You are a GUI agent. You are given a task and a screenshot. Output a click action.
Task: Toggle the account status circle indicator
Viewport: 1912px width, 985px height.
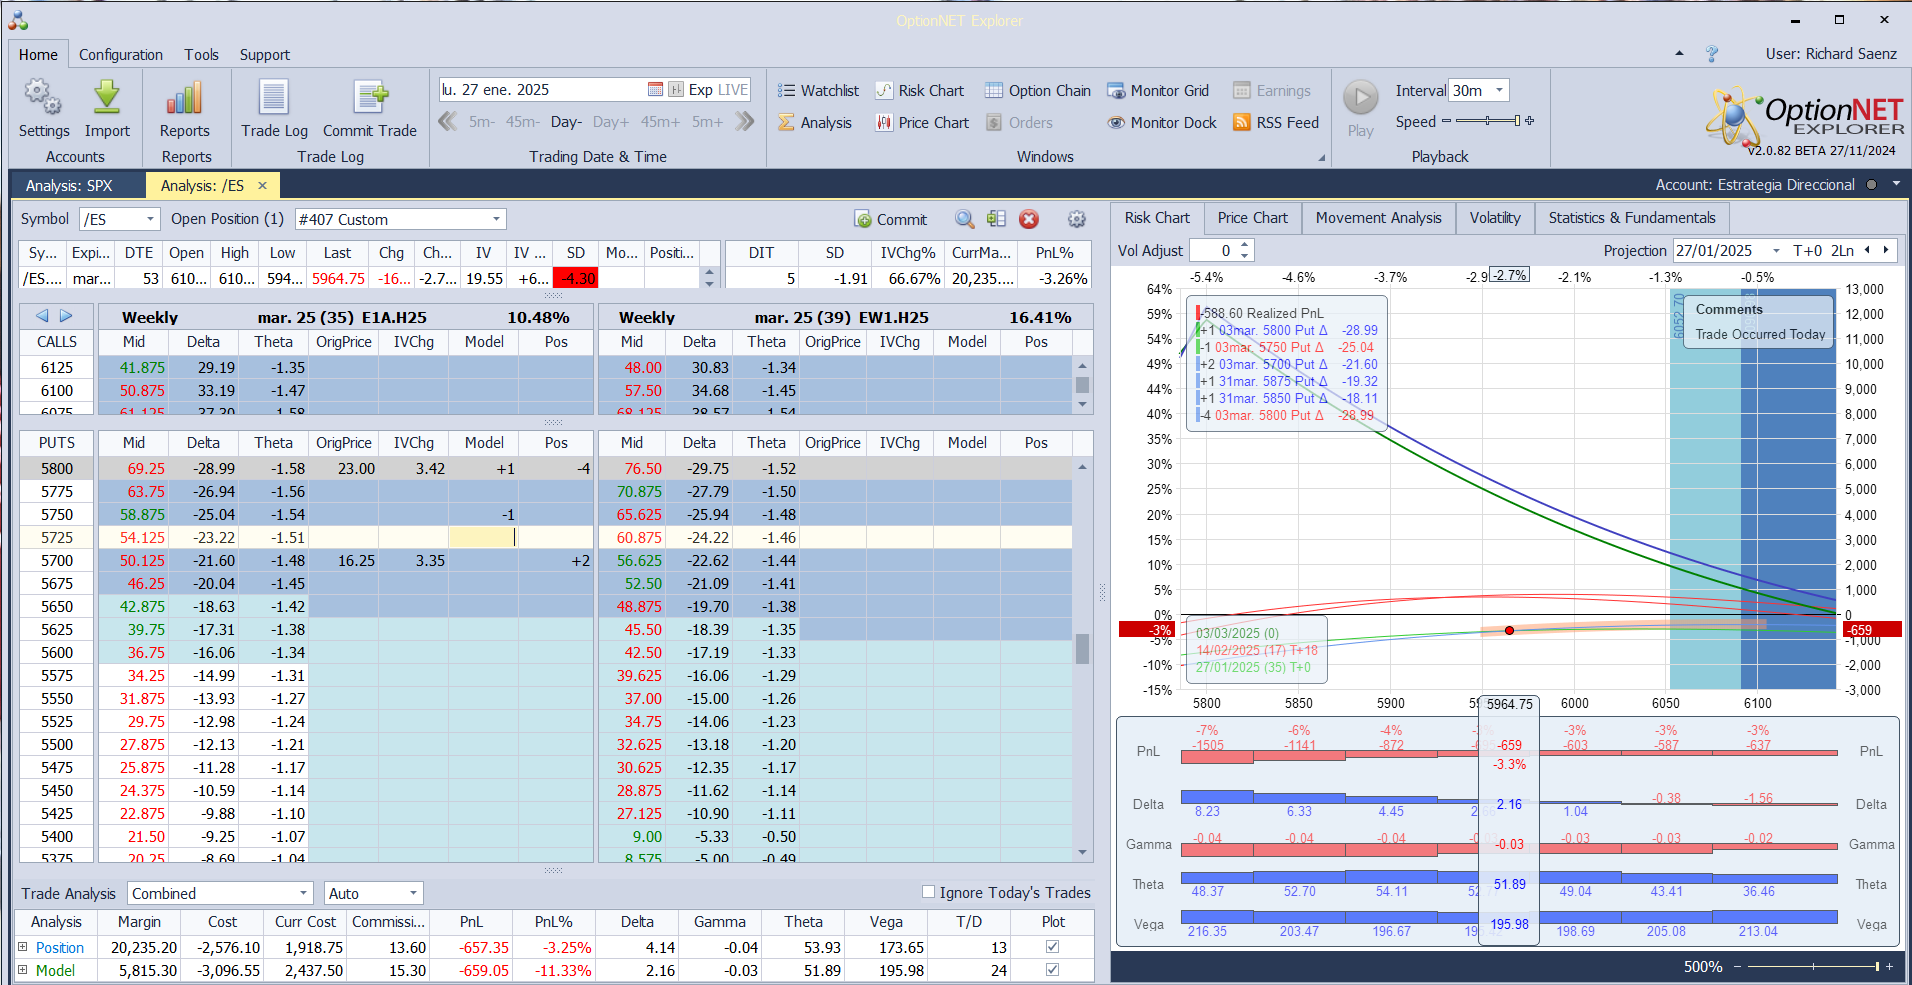click(x=1871, y=185)
